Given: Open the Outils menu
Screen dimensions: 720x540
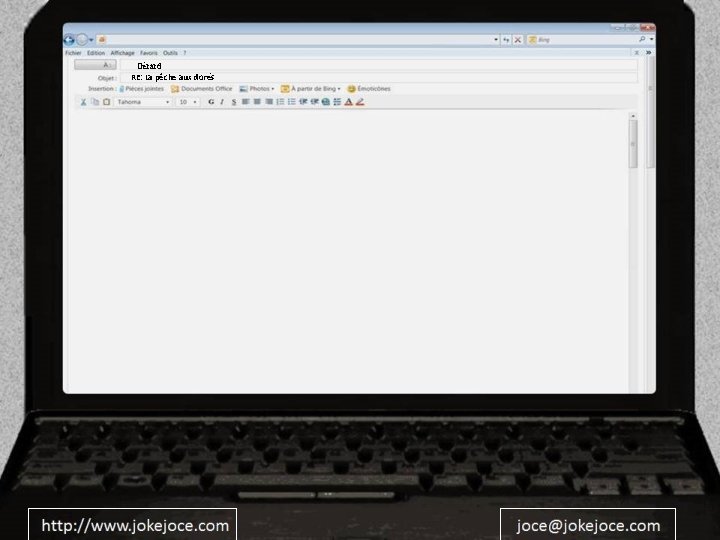Looking at the screenshot, I should pyautogui.click(x=170, y=53).
